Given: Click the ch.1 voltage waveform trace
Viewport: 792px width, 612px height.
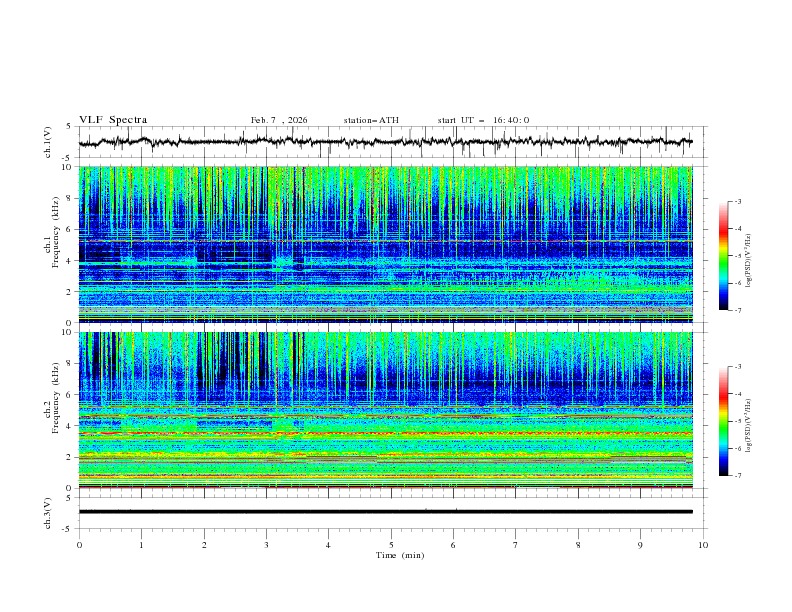Looking at the screenshot, I should click(x=385, y=142).
